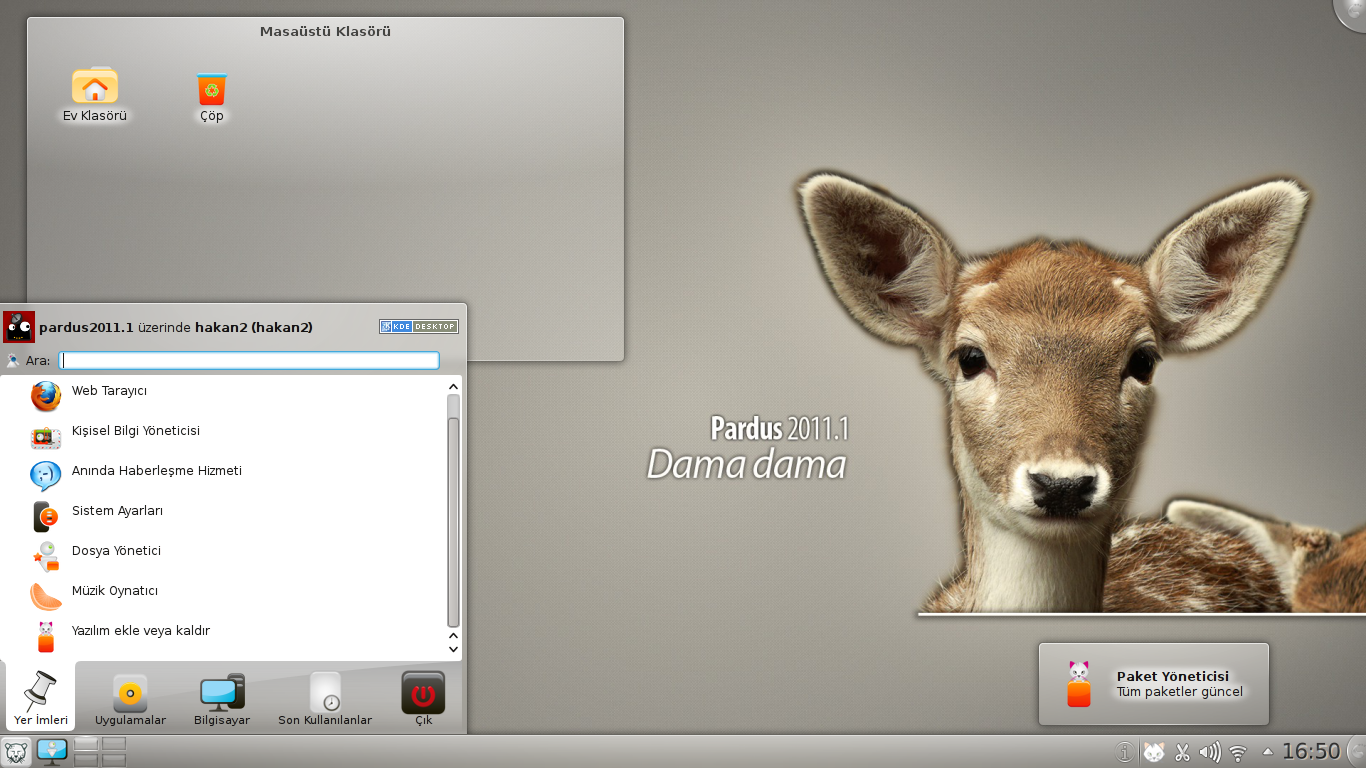Click the 16:50 clock

tap(1311, 751)
